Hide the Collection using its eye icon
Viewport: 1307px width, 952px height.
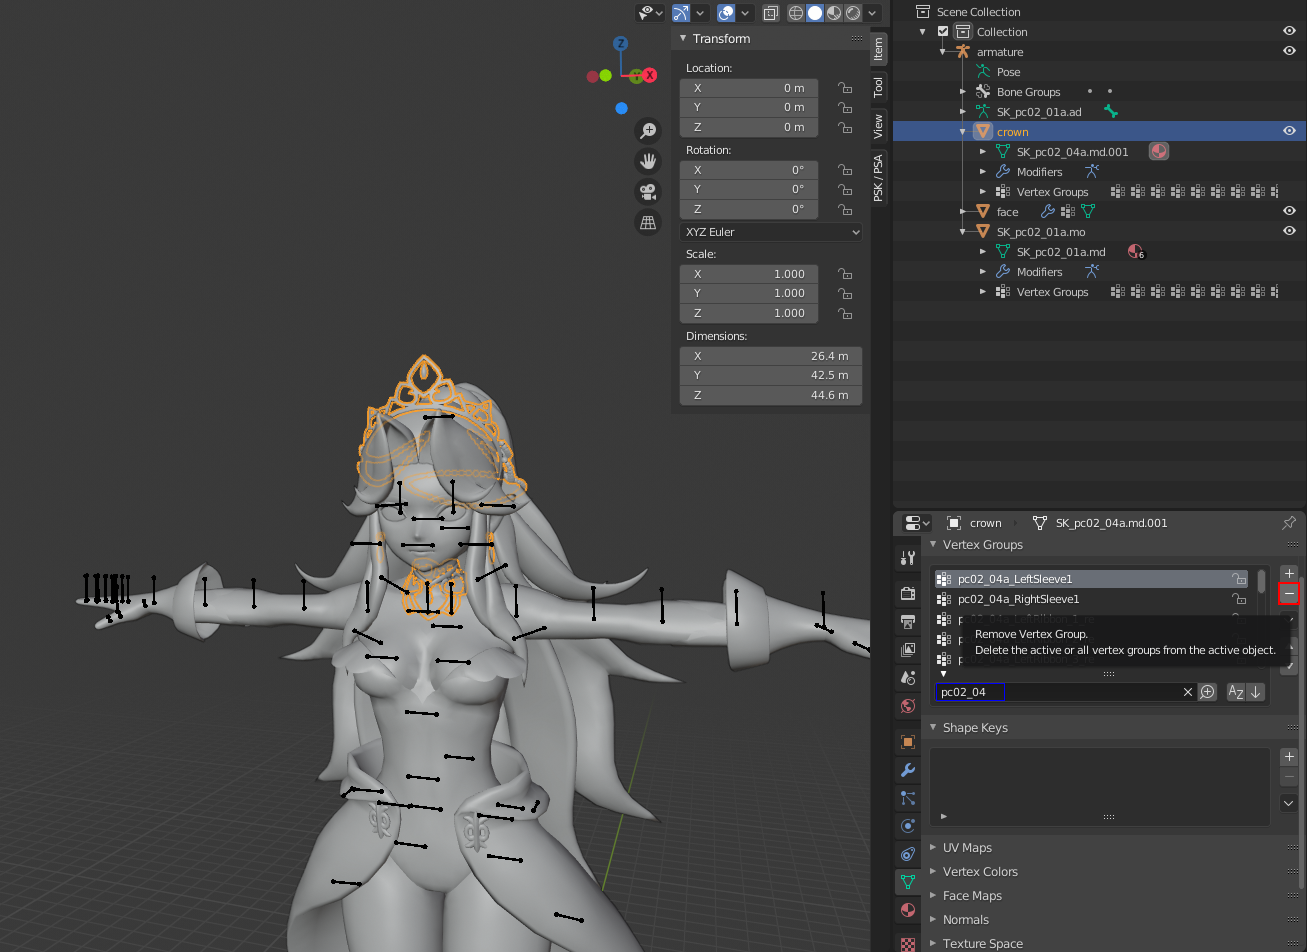(1289, 32)
